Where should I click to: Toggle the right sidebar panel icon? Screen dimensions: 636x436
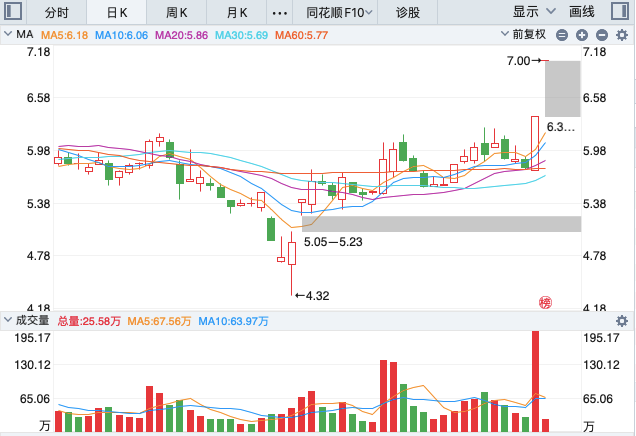pyautogui.click(x=620, y=11)
